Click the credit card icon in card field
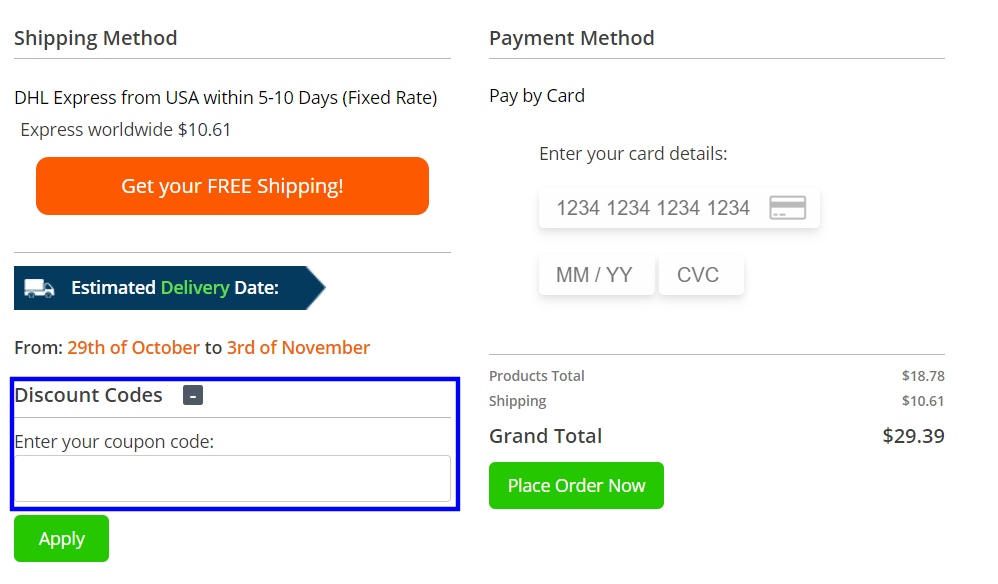The width and height of the screenshot is (998, 584). point(787,208)
